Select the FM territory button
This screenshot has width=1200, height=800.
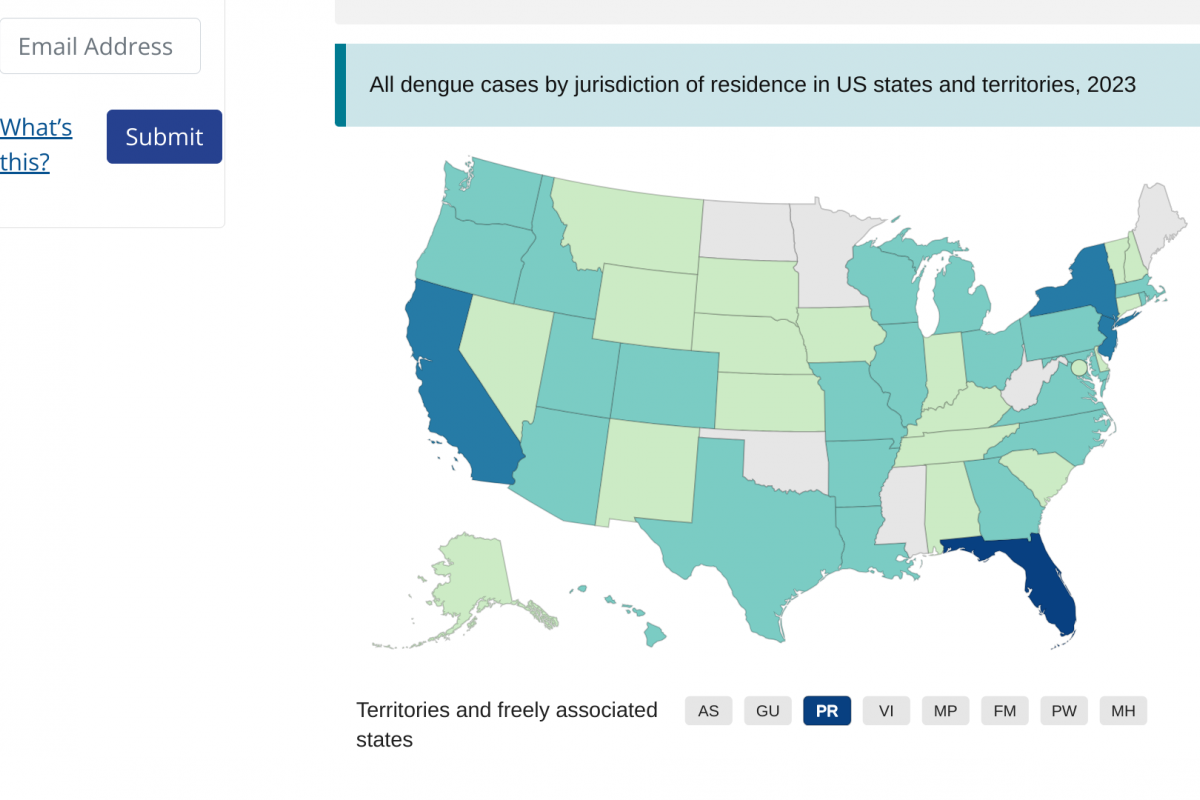click(1005, 711)
